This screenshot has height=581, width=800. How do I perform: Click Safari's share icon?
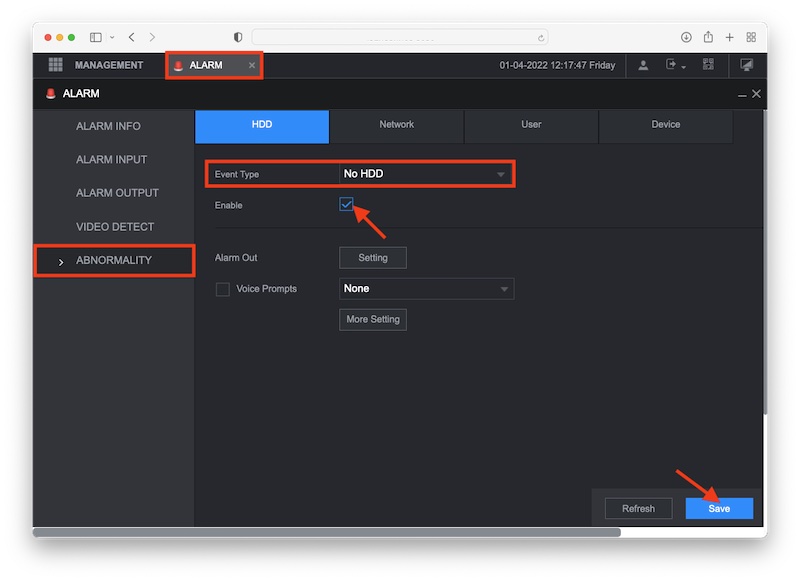707,37
